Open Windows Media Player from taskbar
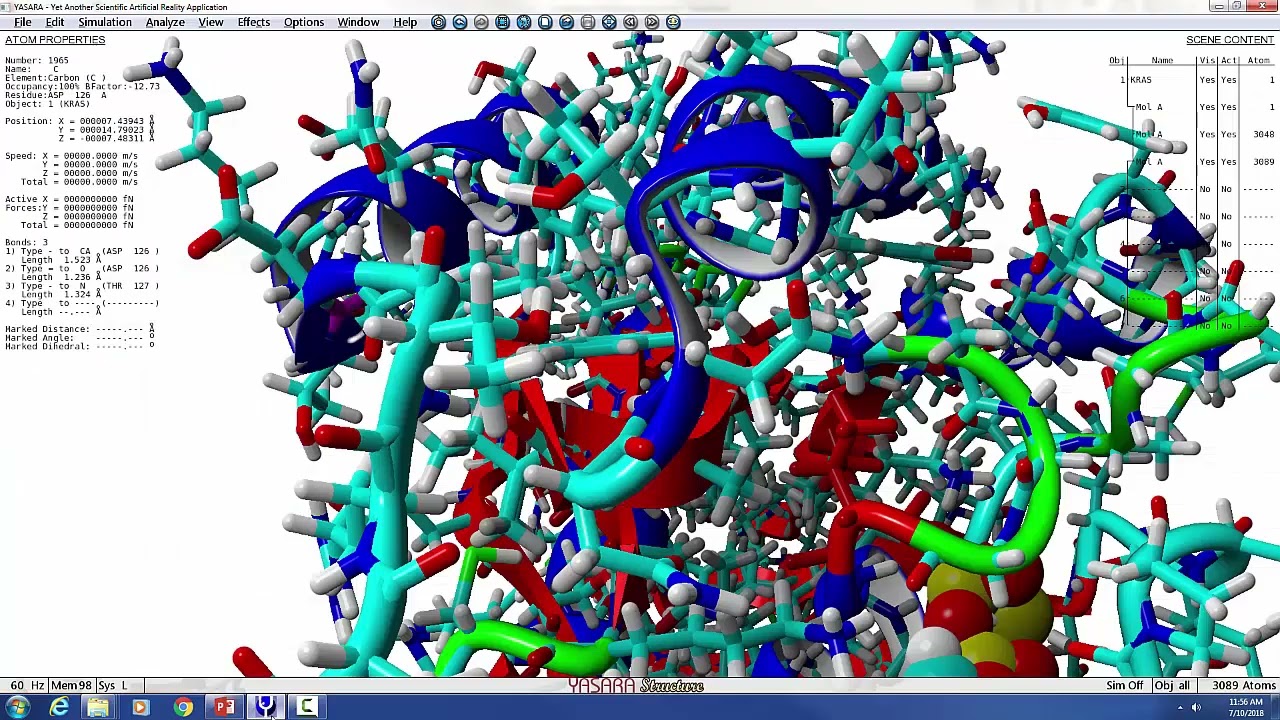 click(140, 708)
